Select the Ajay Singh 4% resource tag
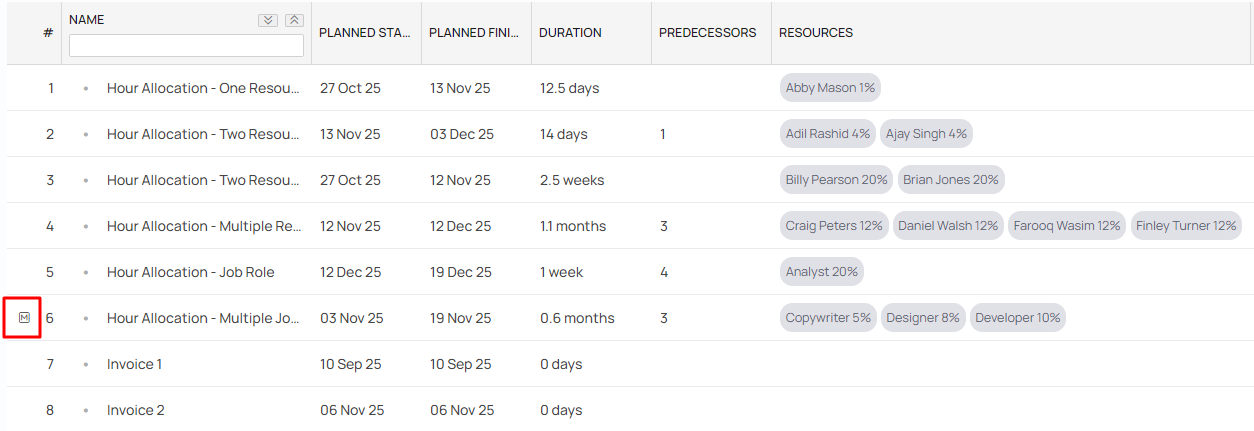Viewport: 1254px width, 431px height. (926, 134)
